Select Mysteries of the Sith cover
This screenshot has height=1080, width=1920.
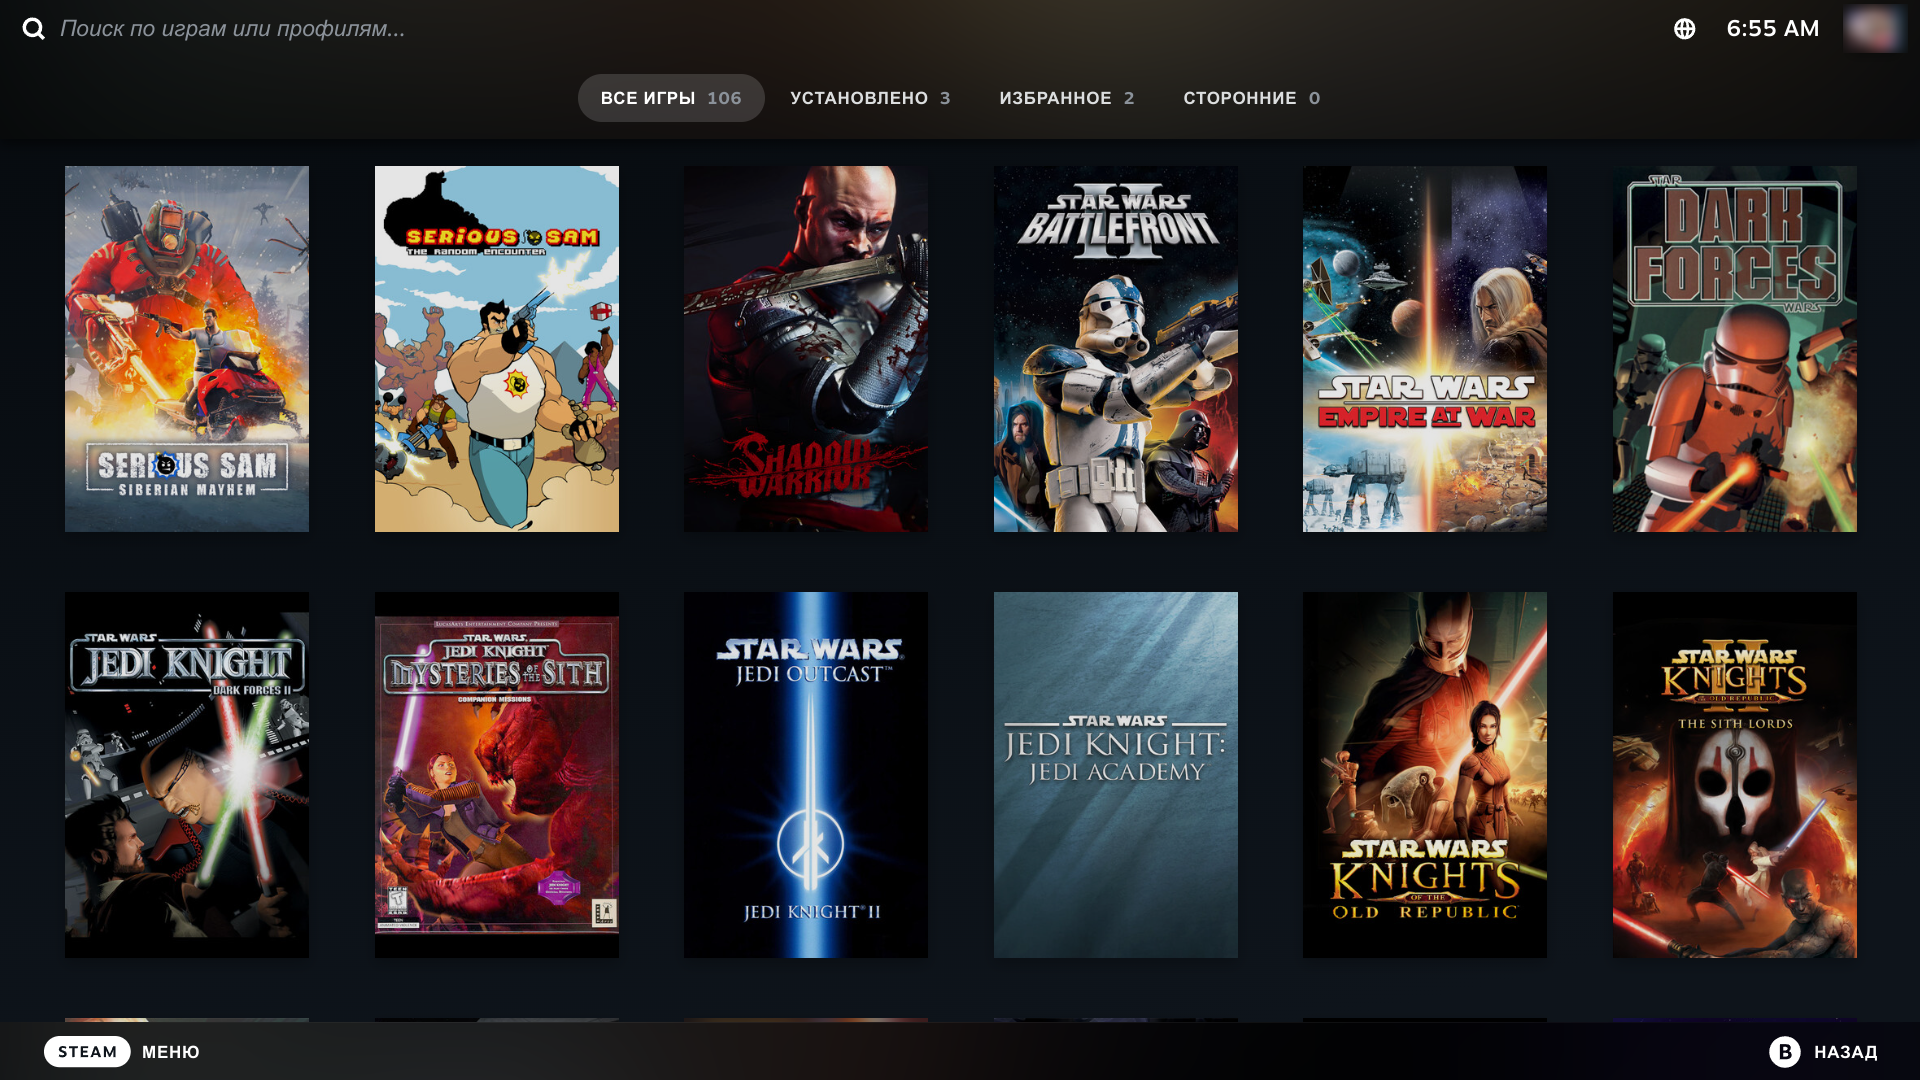[x=497, y=775]
